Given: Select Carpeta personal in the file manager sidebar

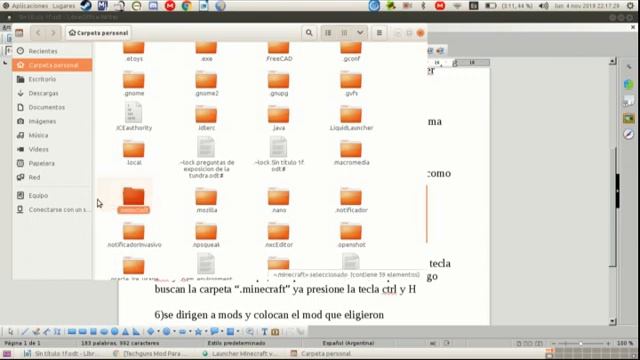Looking at the screenshot, I should pos(52,65).
